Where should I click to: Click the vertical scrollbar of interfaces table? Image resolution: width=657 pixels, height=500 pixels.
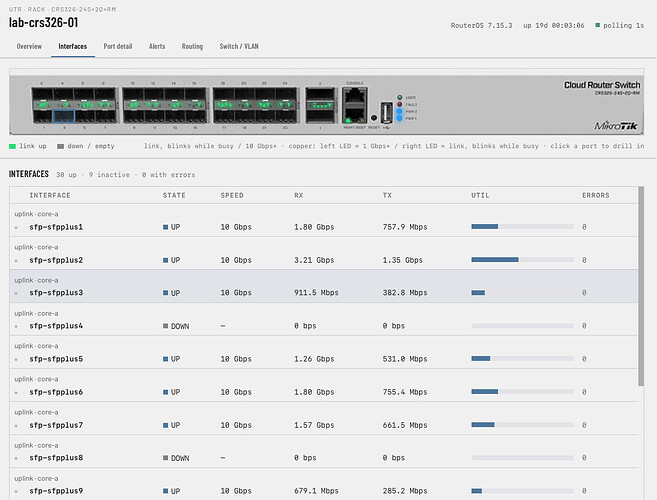click(641, 286)
